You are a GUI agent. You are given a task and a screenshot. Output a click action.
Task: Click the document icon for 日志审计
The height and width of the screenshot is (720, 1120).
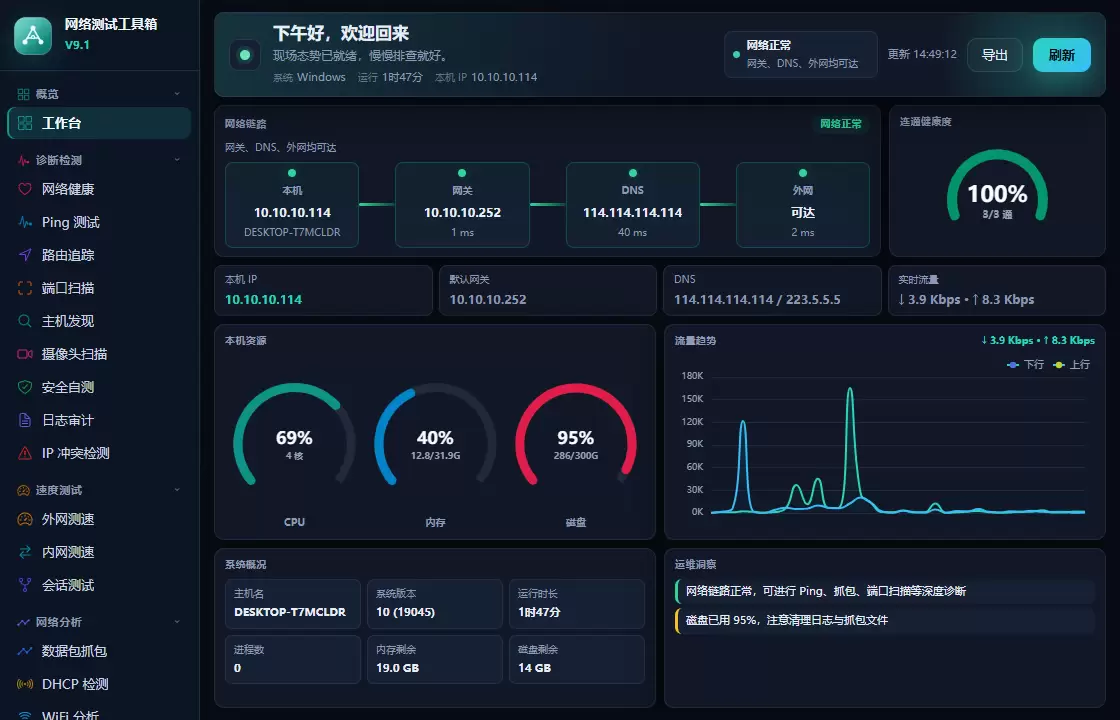tap(25, 420)
